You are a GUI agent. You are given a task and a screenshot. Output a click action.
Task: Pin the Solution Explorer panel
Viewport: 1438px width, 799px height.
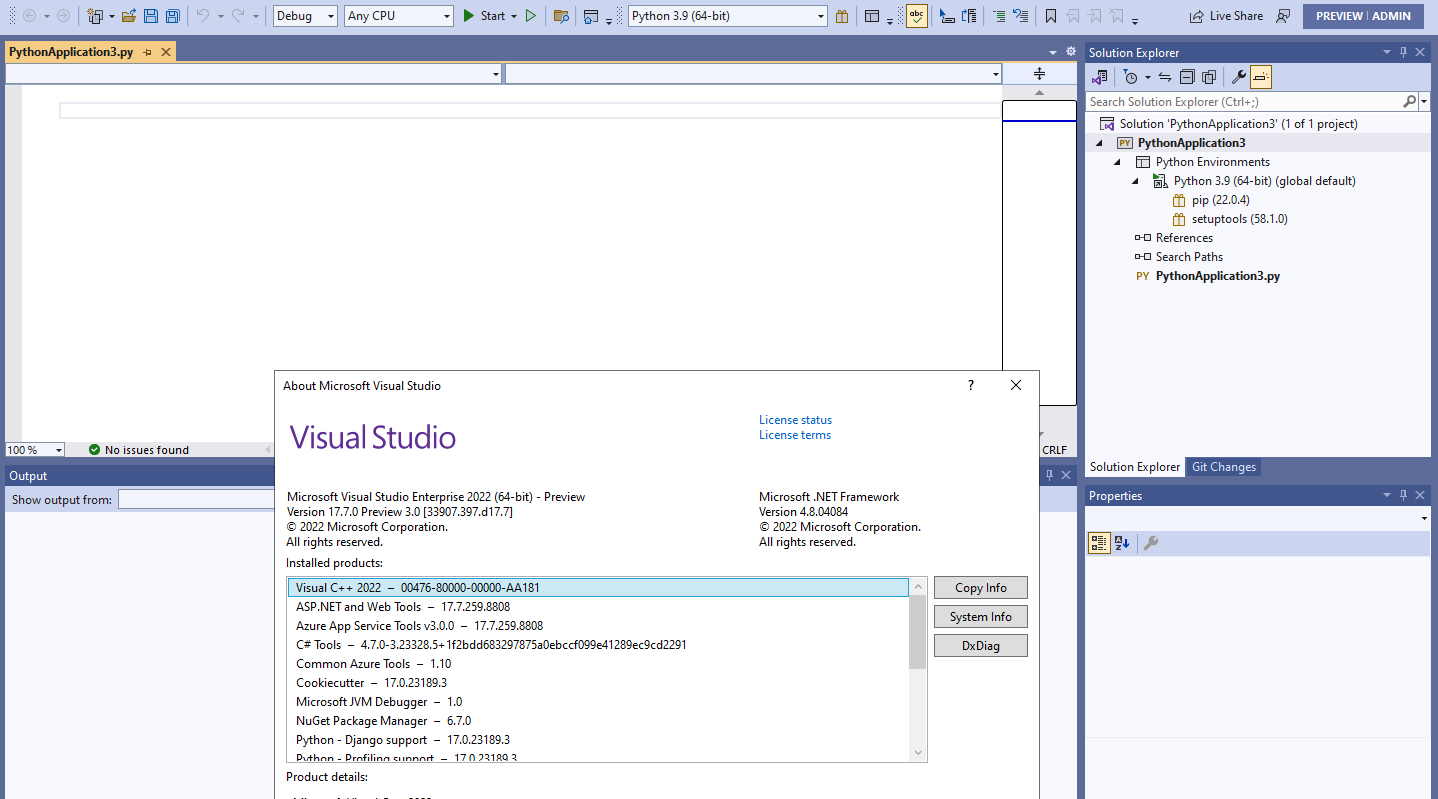click(1404, 51)
